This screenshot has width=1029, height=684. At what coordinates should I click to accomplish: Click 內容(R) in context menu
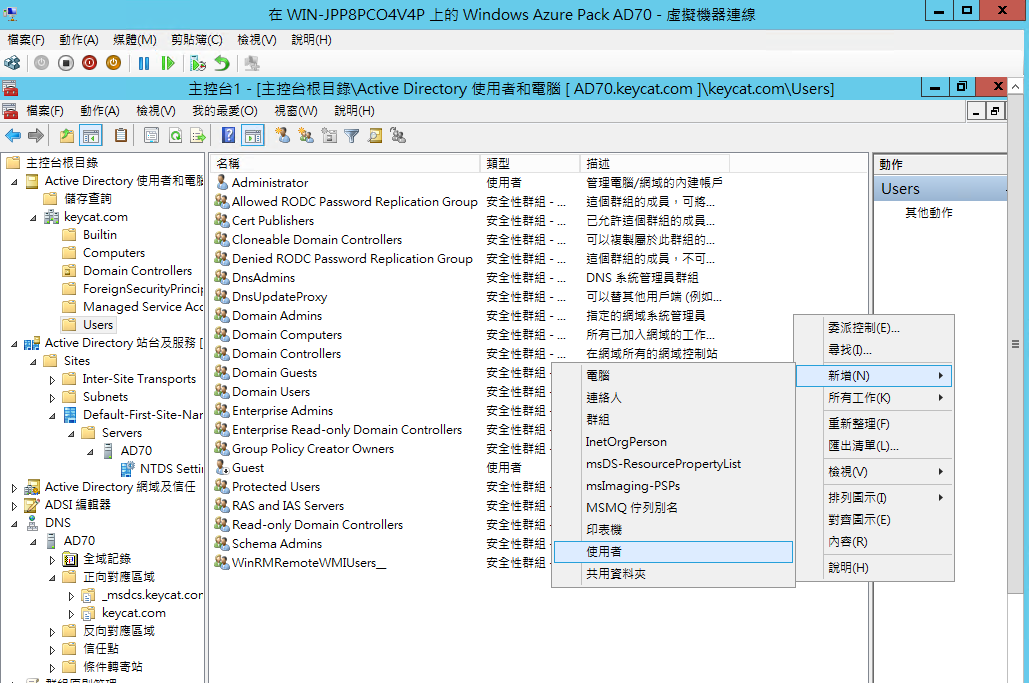(874, 542)
